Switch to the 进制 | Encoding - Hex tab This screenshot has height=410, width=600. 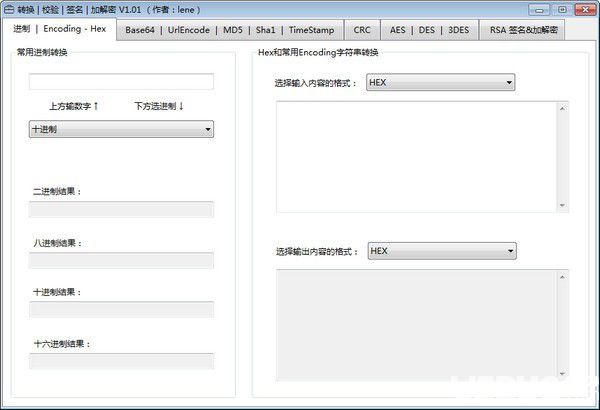pos(59,29)
